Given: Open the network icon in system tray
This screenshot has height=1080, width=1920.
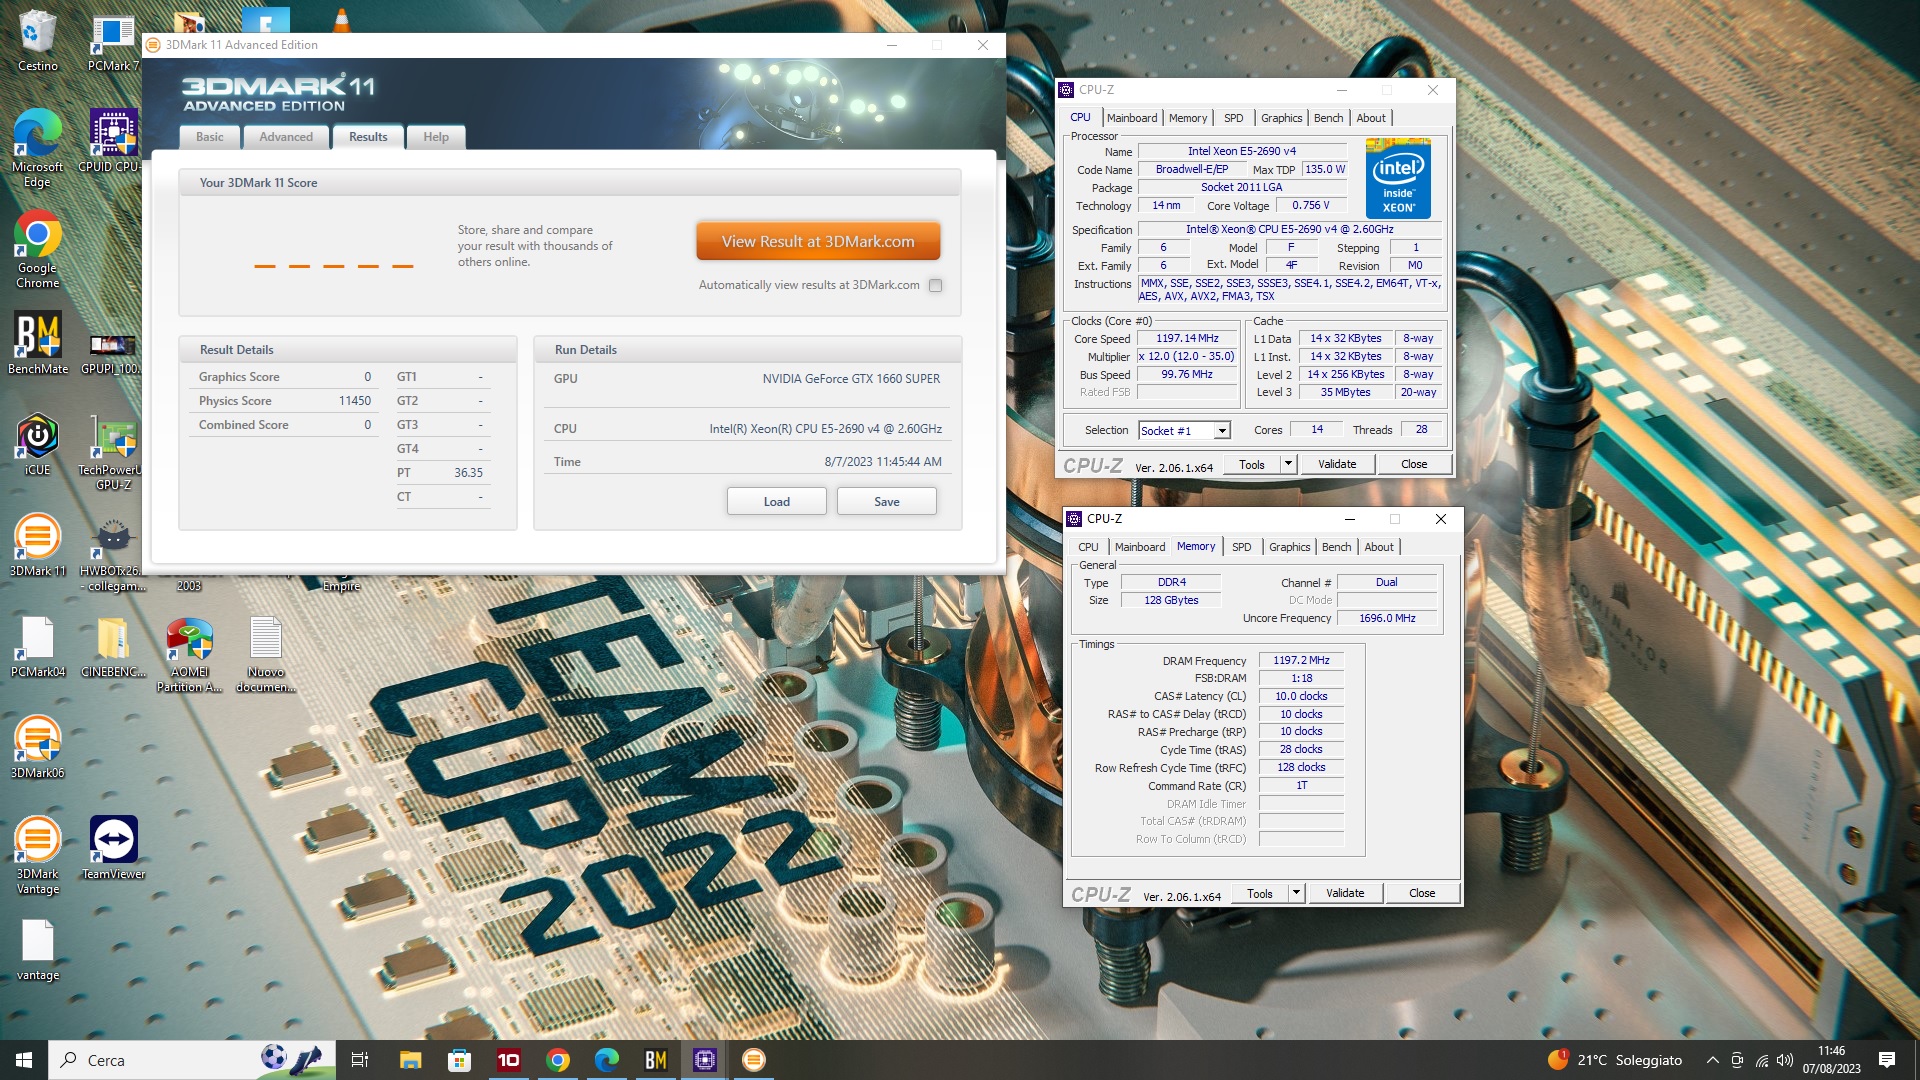Looking at the screenshot, I should pyautogui.click(x=1761, y=1060).
